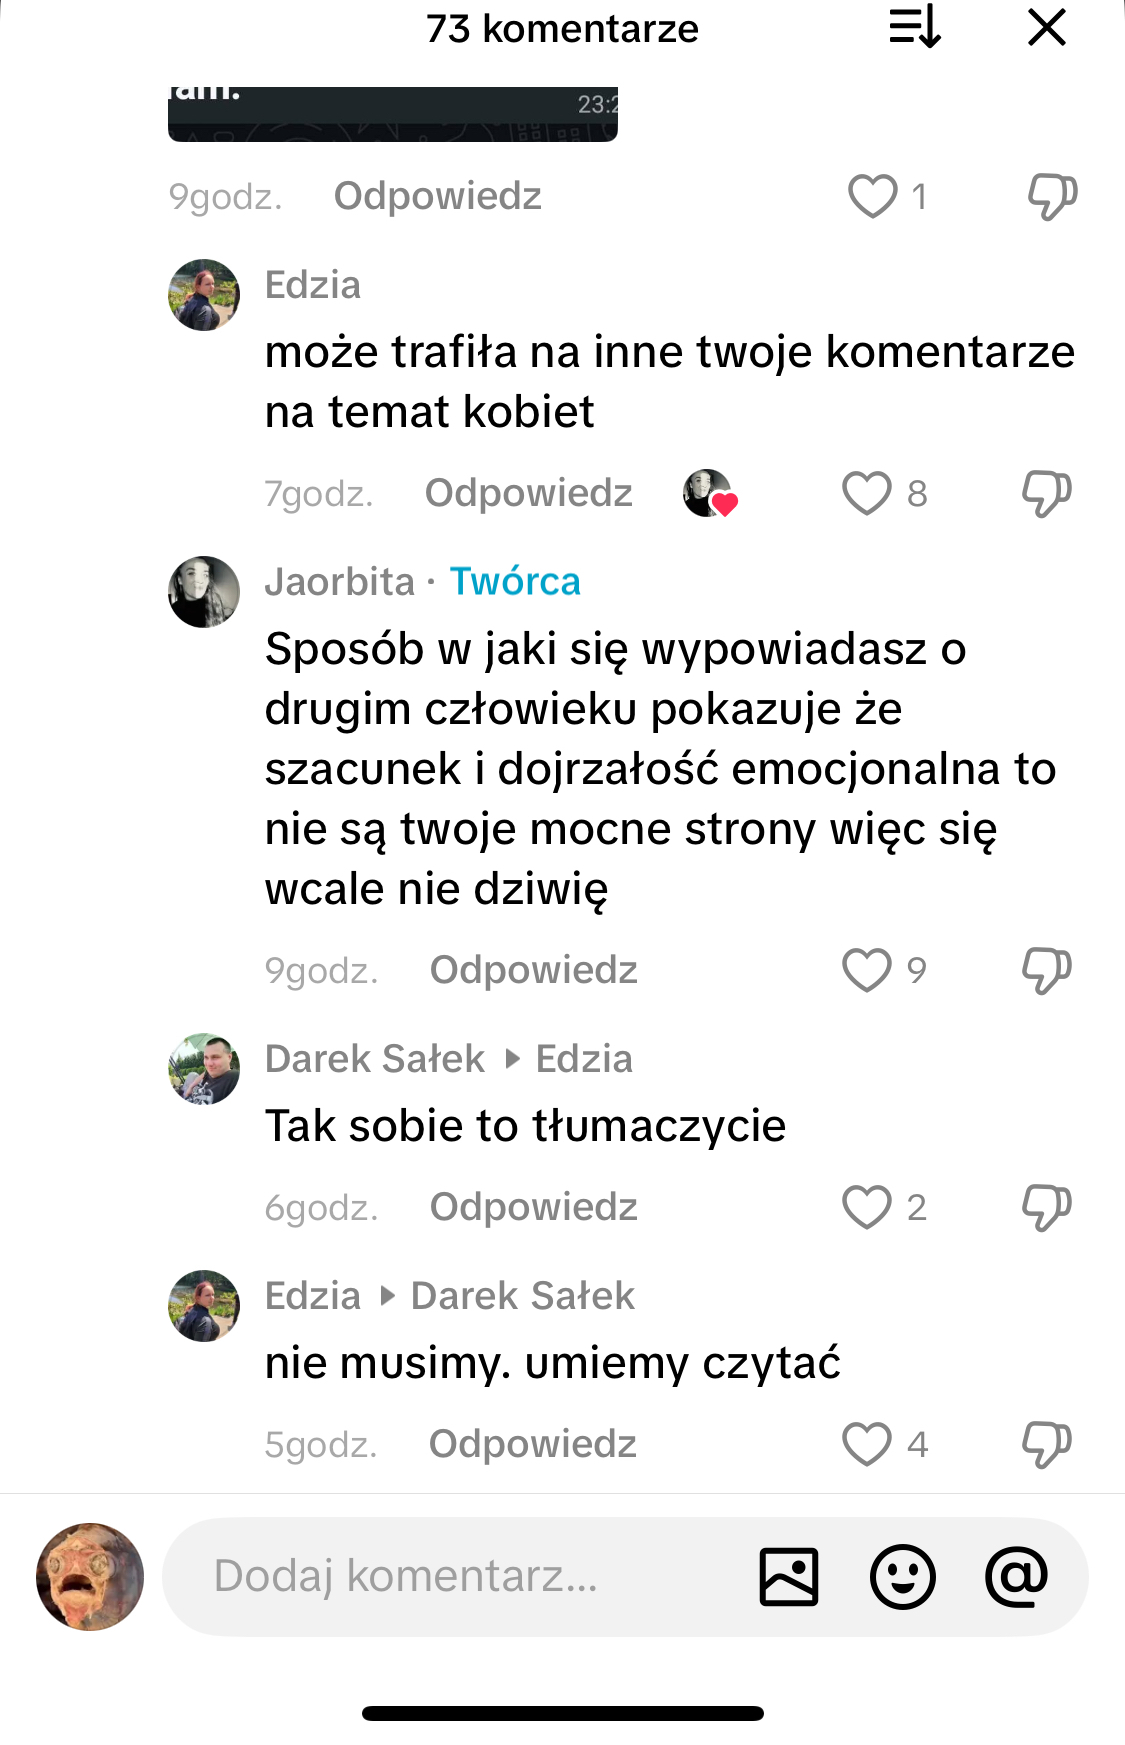Open Jaorbita's profile from username
Viewport: 1125px width, 1745px height.
point(339,582)
